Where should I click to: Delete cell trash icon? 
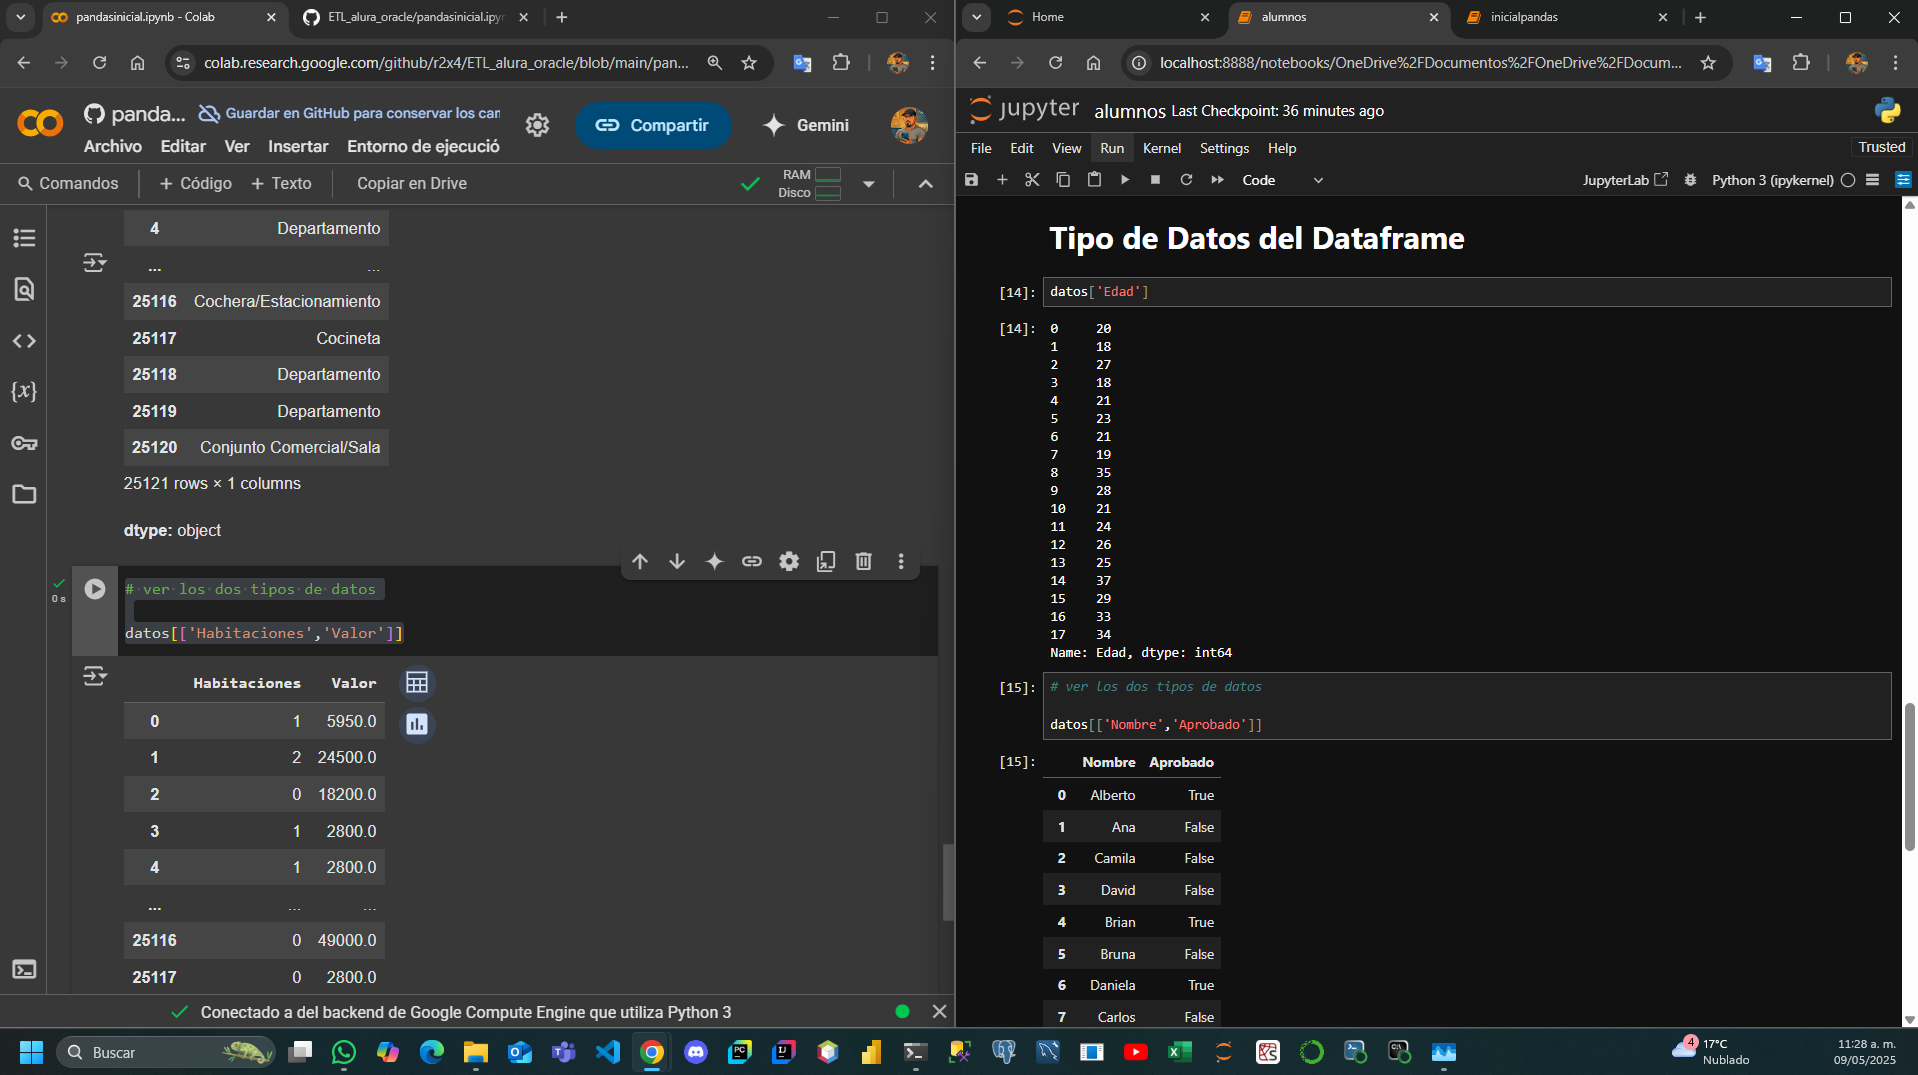click(x=864, y=562)
